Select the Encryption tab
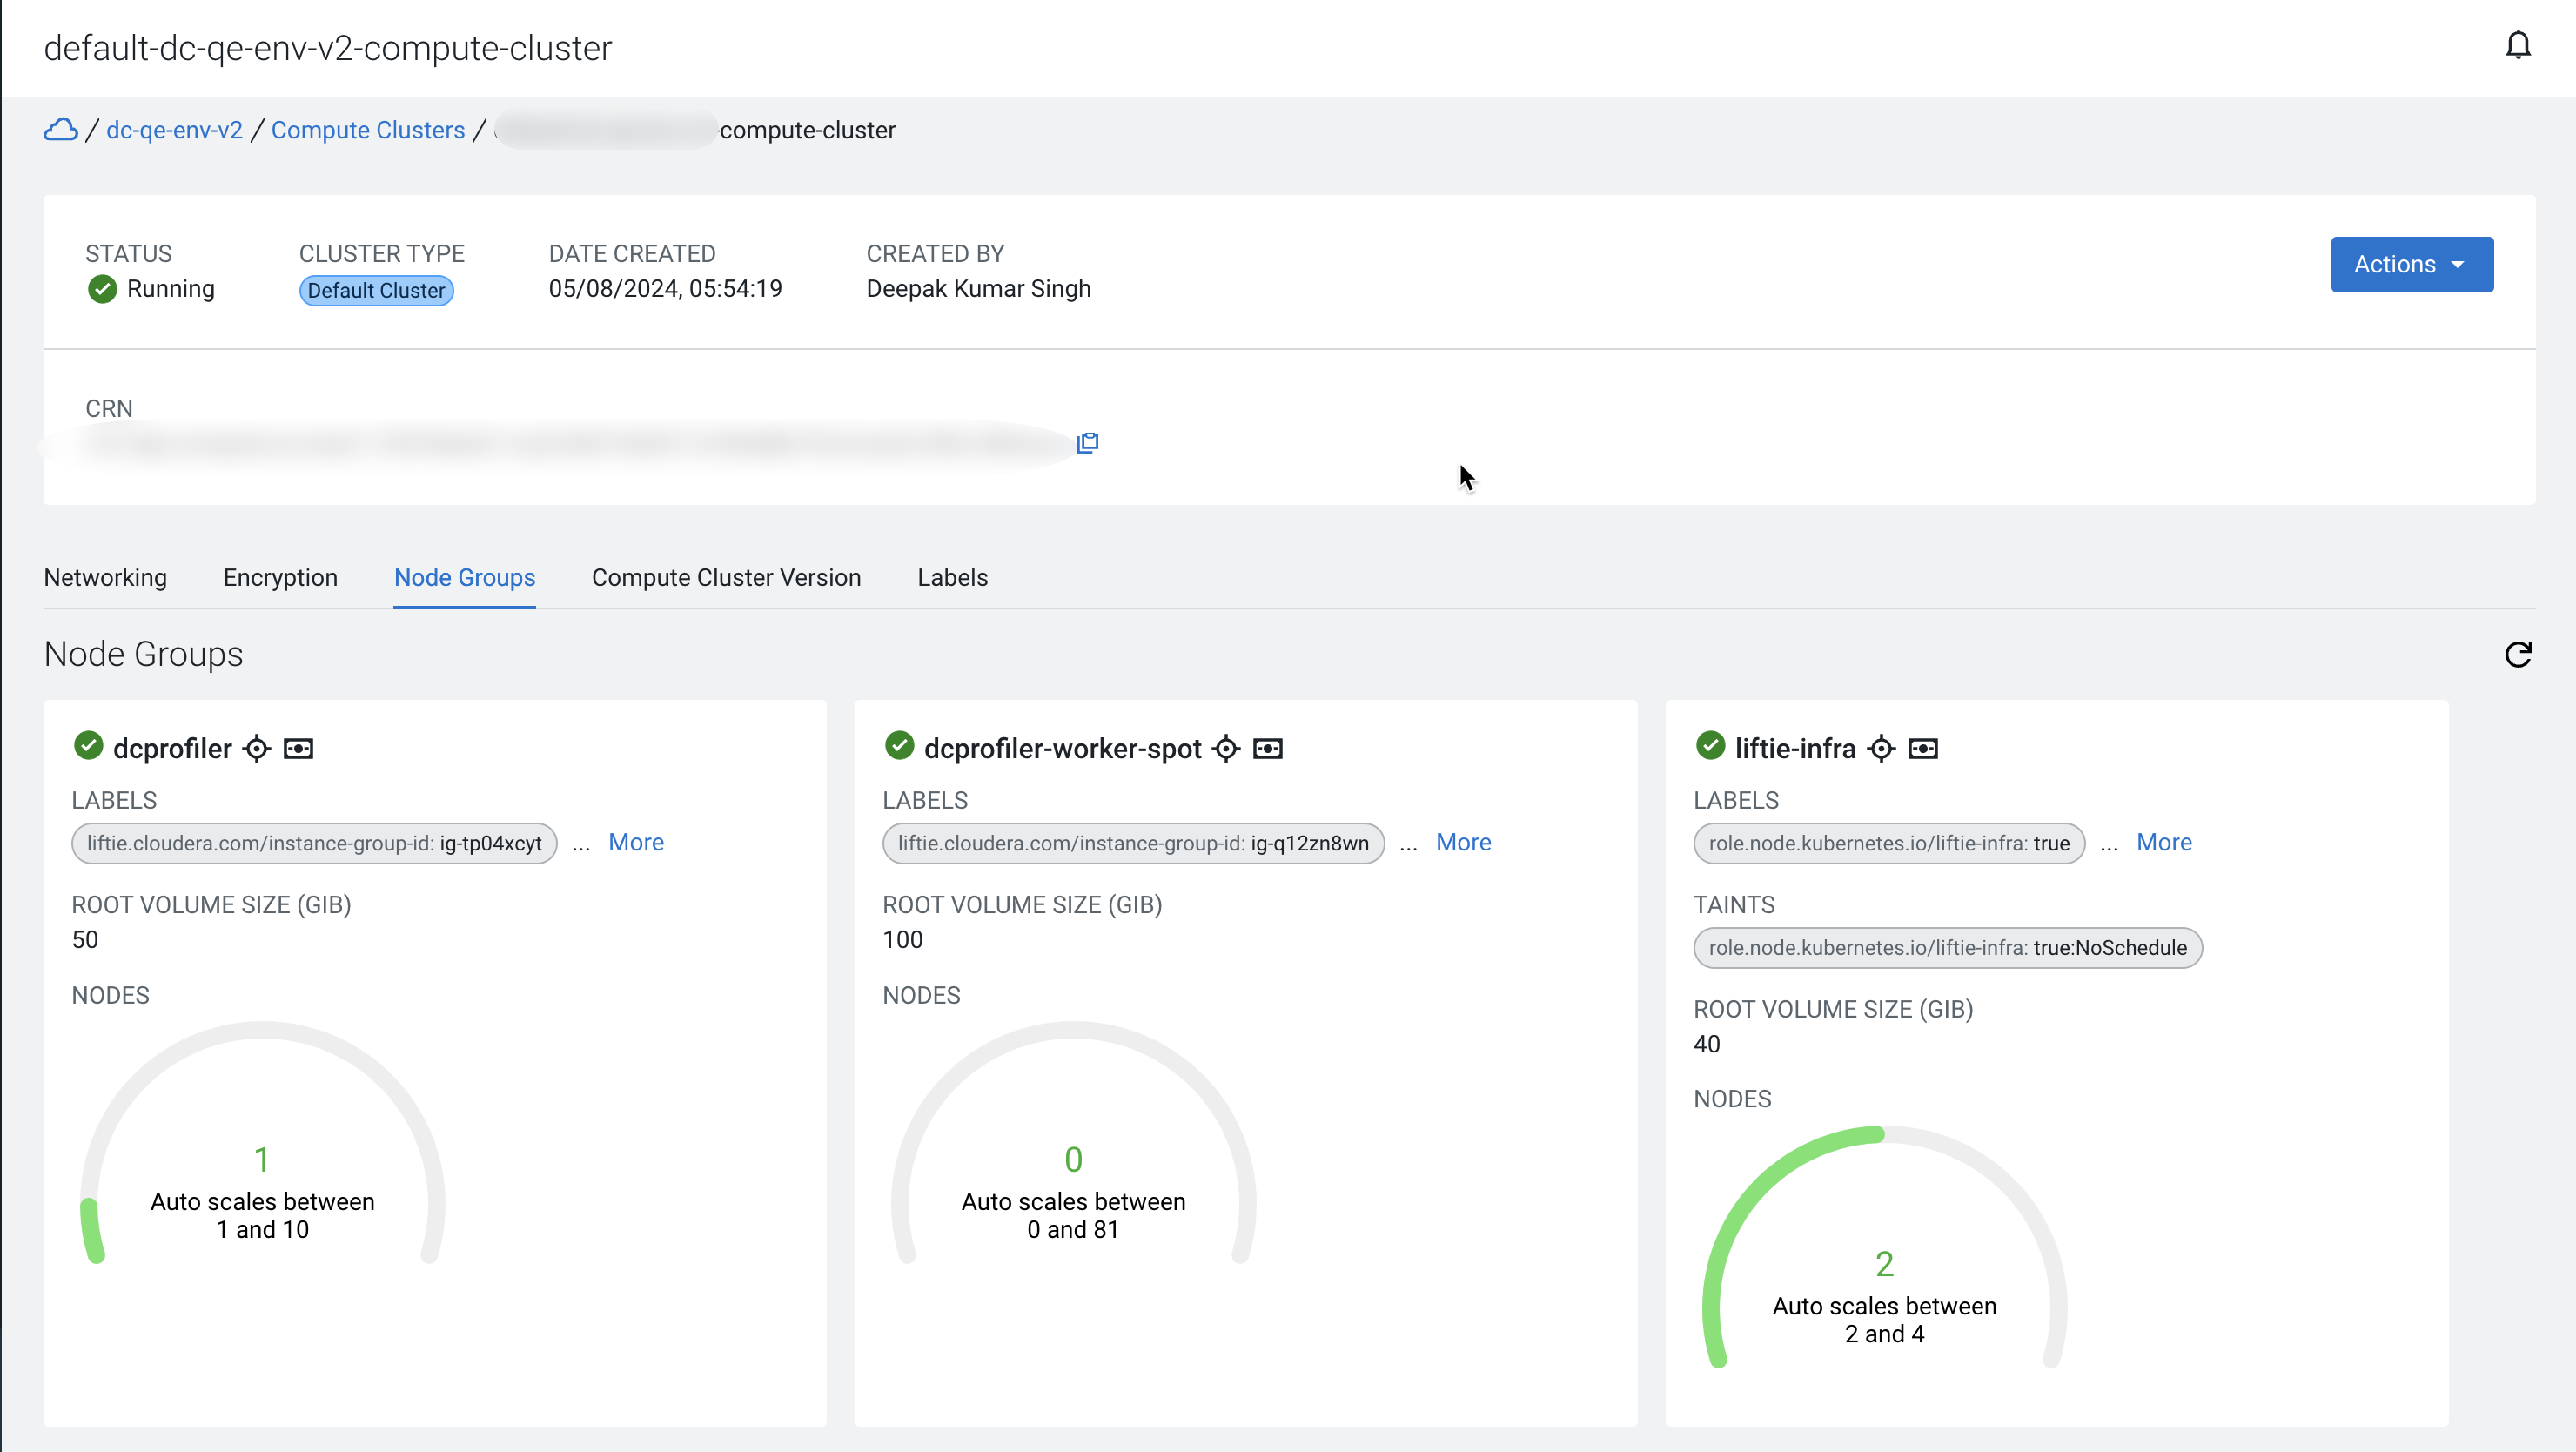The width and height of the screenshot is (2576, 1452). tap(280, 577)
